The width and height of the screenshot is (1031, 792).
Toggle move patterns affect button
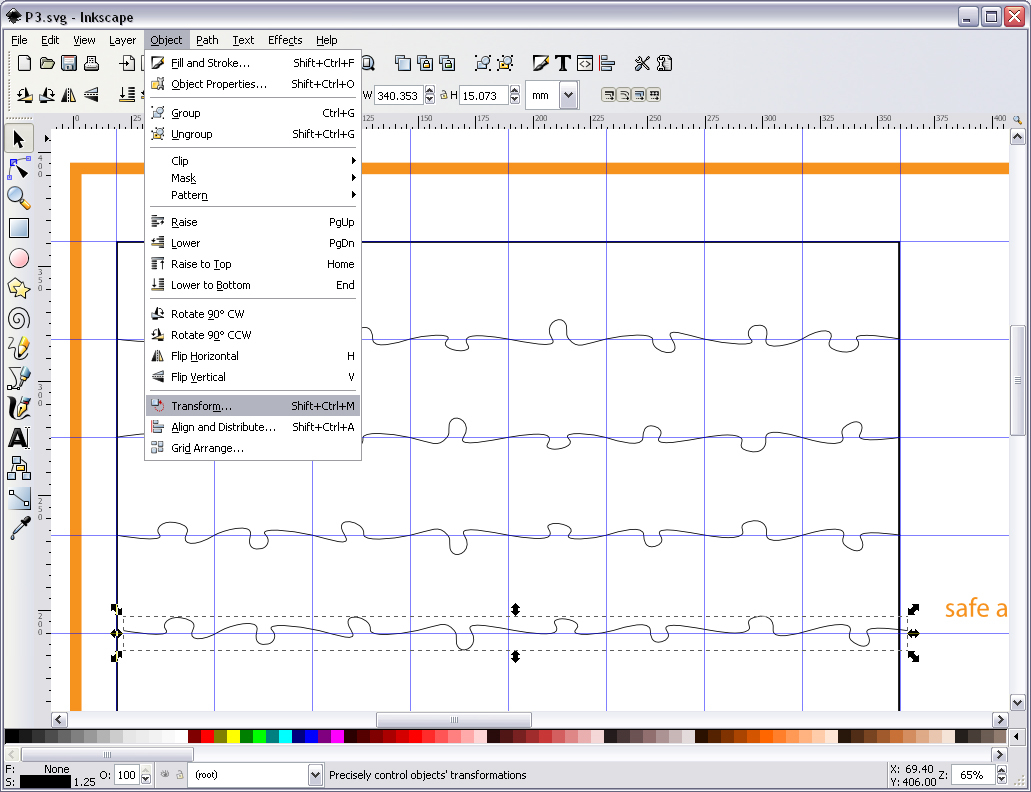click(x=654, y=95)
